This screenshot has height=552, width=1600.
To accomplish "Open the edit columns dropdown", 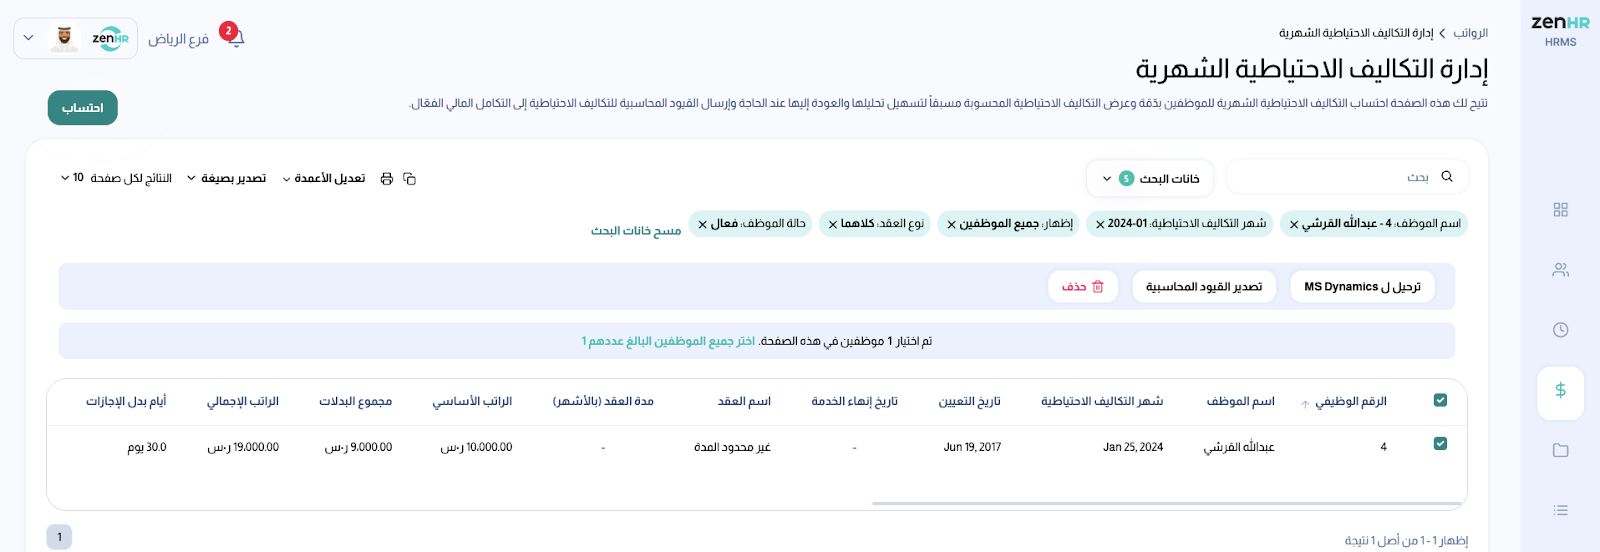I will coord(324,178).
